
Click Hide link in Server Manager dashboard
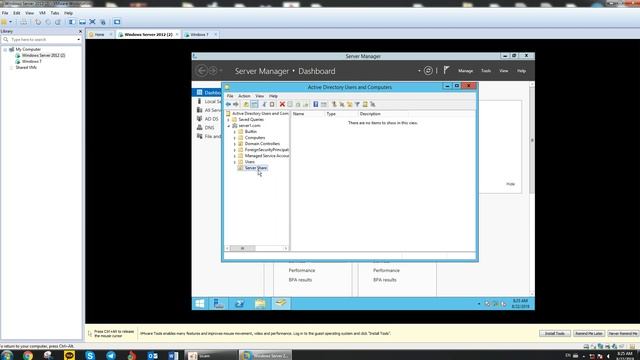click(510, 184)
